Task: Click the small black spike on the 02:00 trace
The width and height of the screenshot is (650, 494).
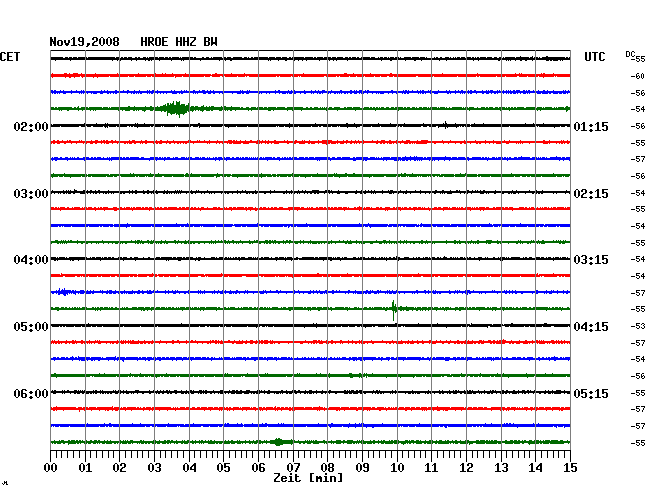Action: [445, 125]
